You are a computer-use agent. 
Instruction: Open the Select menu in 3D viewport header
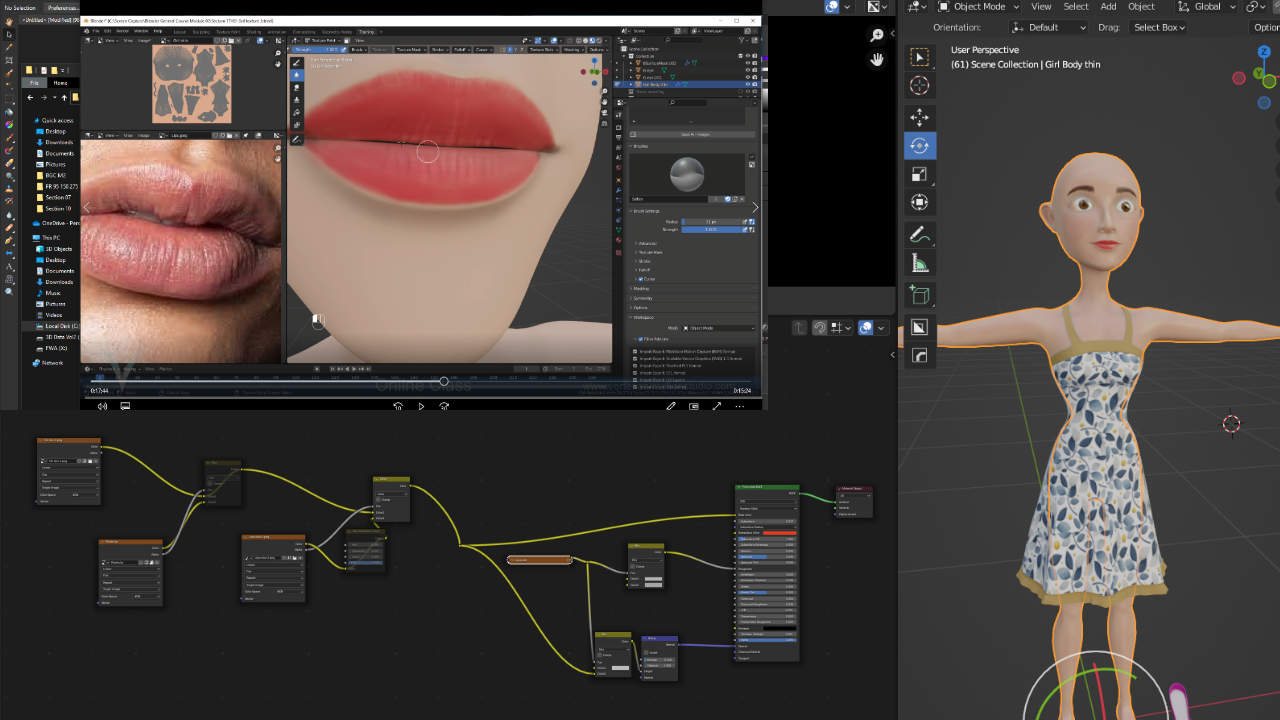1076,6
